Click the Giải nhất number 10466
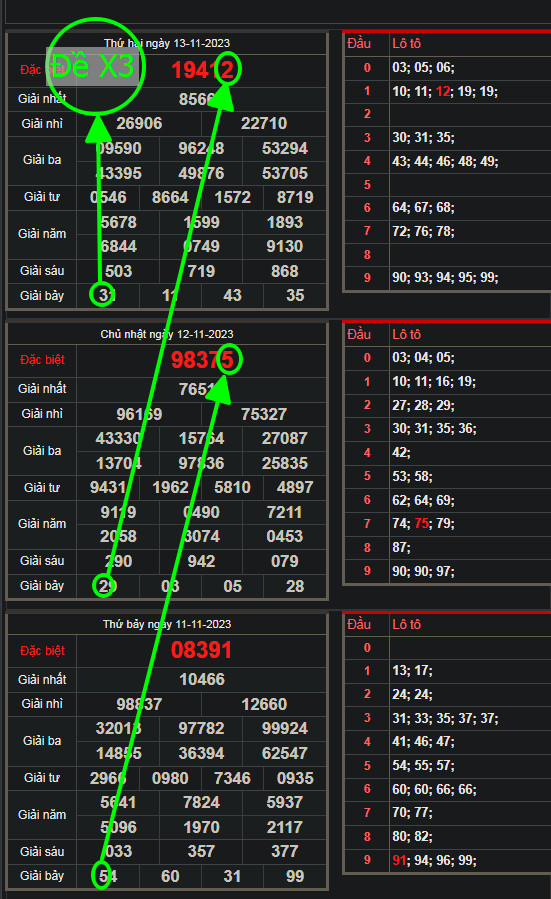The width and height of the screenshot is (551, 899). coord(202,679)
